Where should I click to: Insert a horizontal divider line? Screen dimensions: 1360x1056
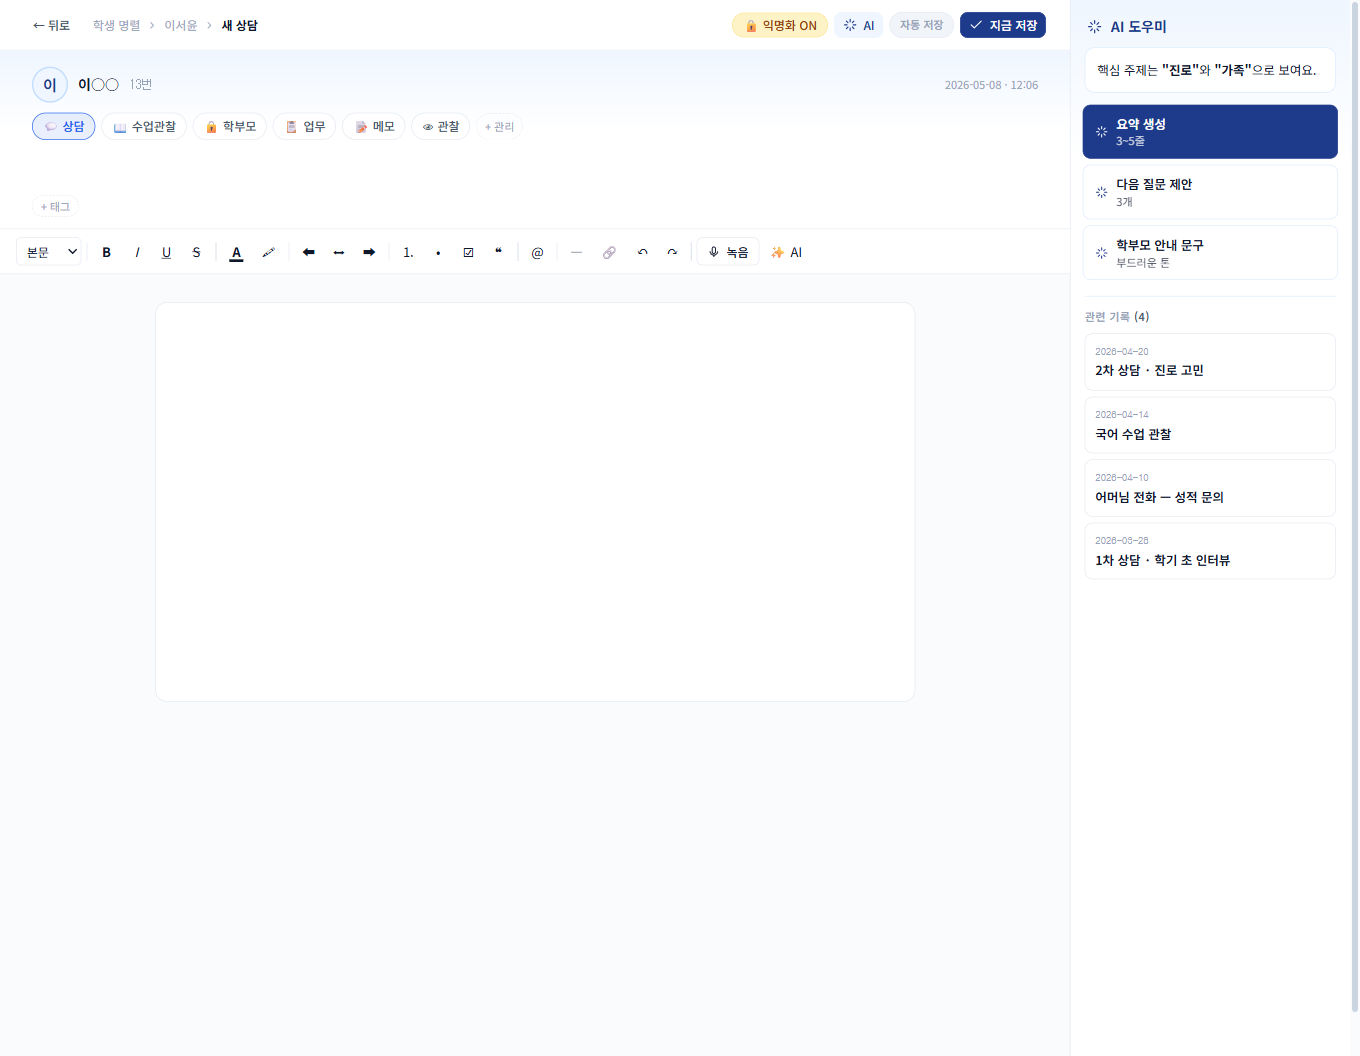(x=576, y=252)
